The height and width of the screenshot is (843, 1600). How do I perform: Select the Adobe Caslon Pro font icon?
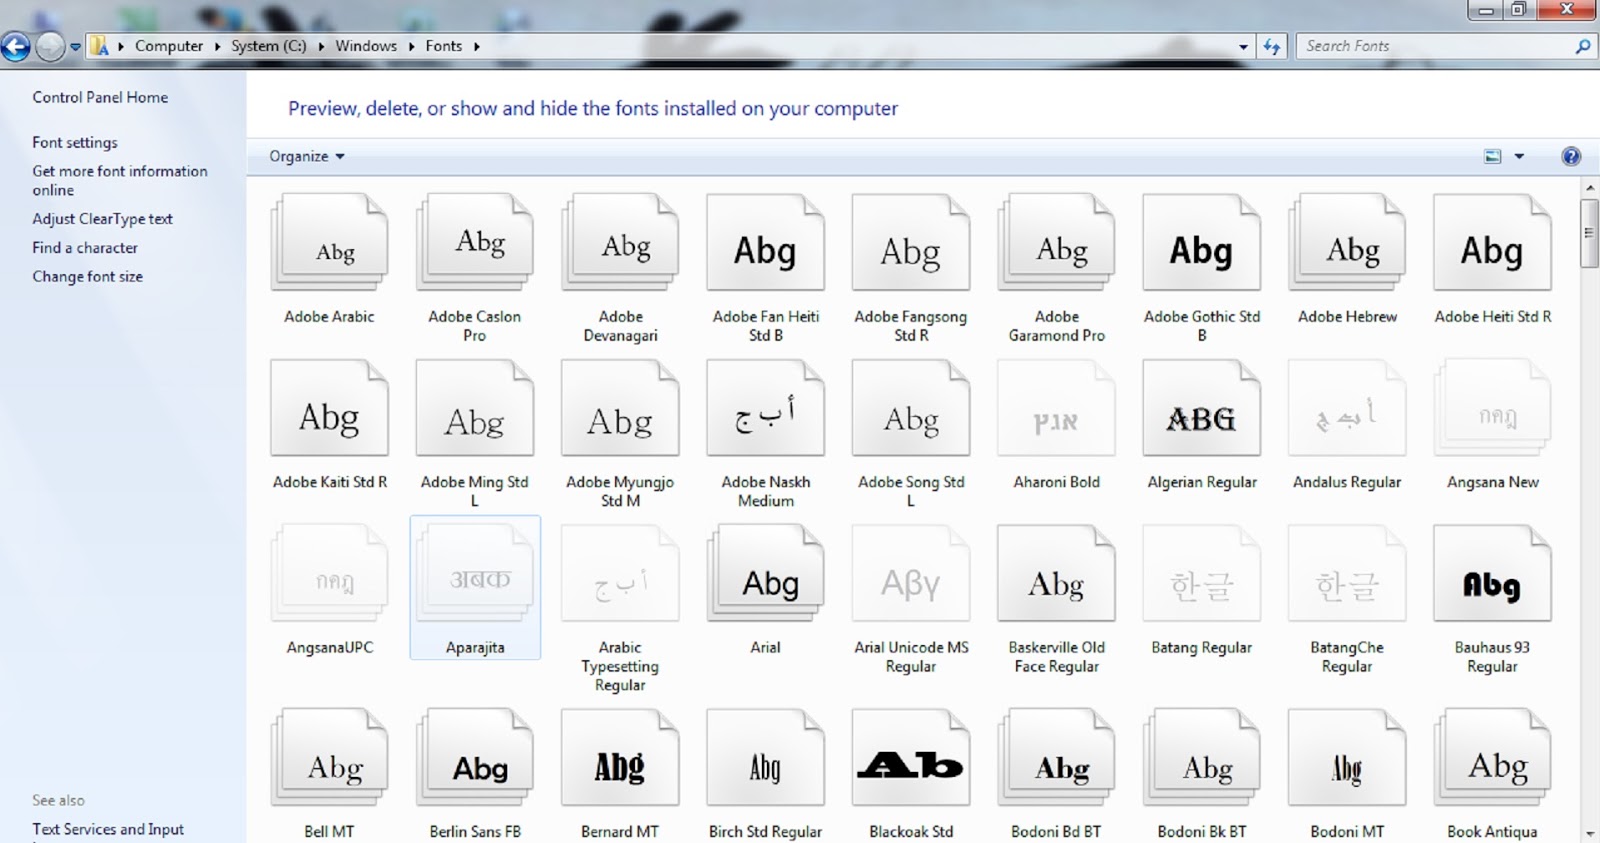pos(475,243)
